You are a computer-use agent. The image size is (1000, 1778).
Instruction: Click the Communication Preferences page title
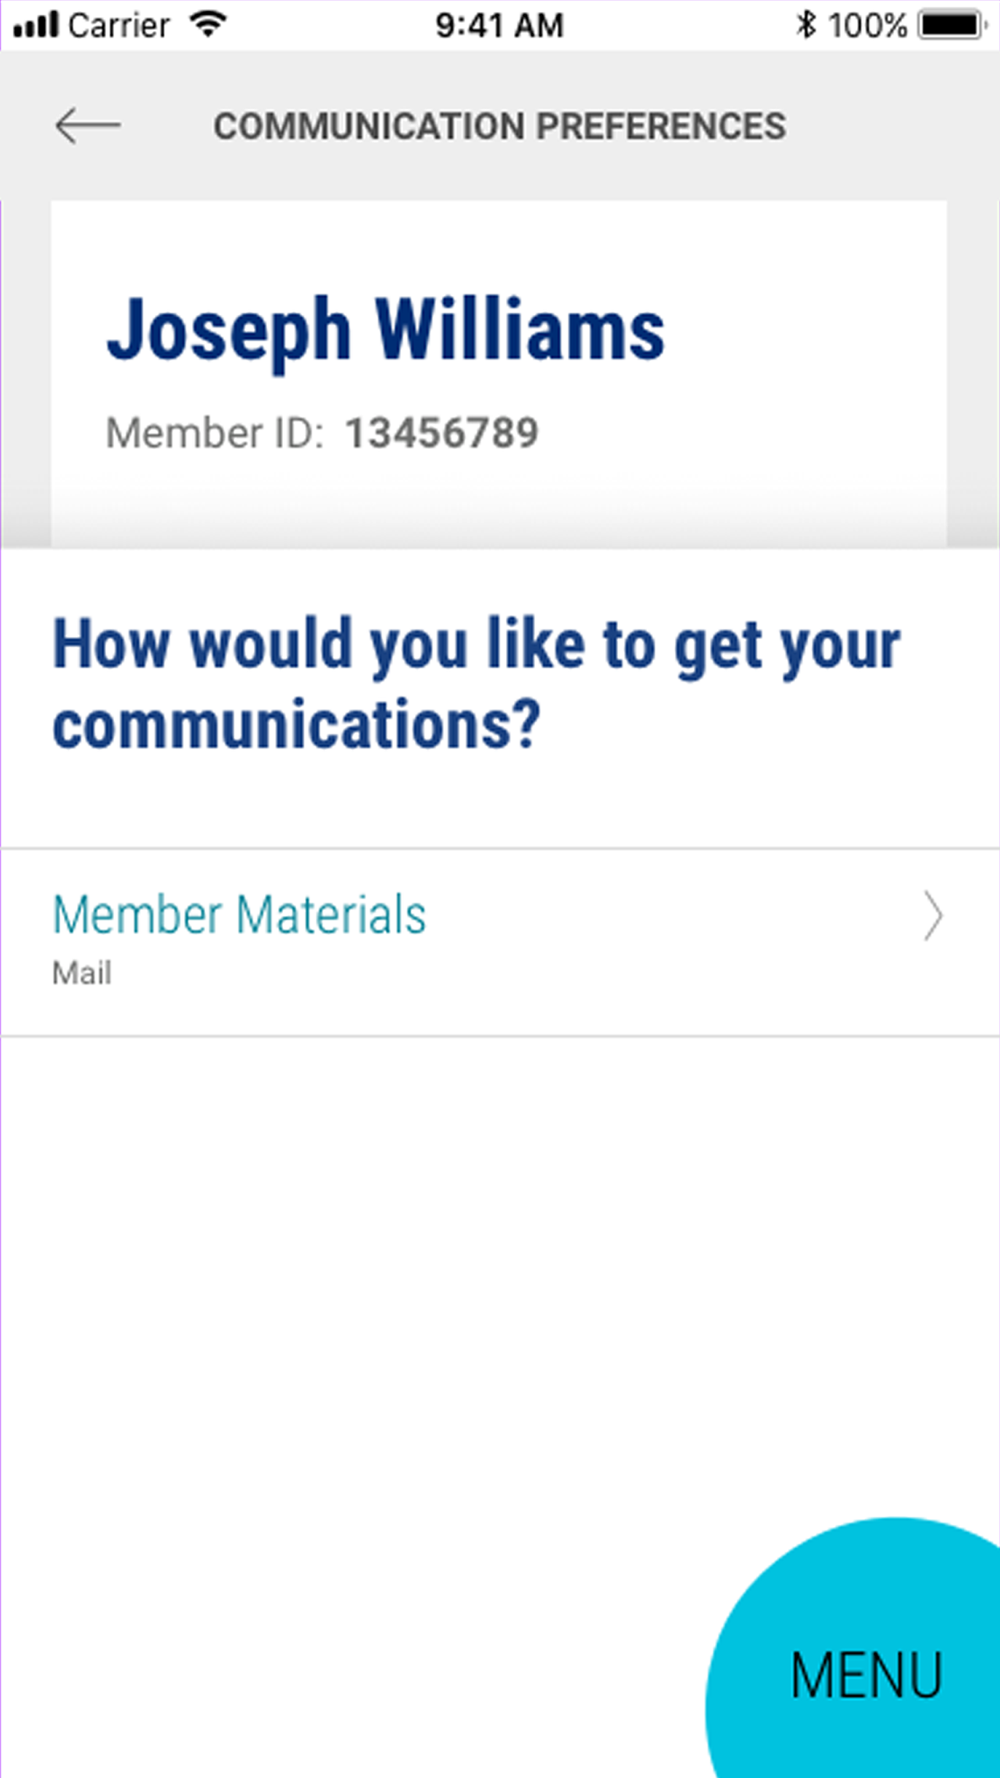pyautogui.click(x=499, y=126)
